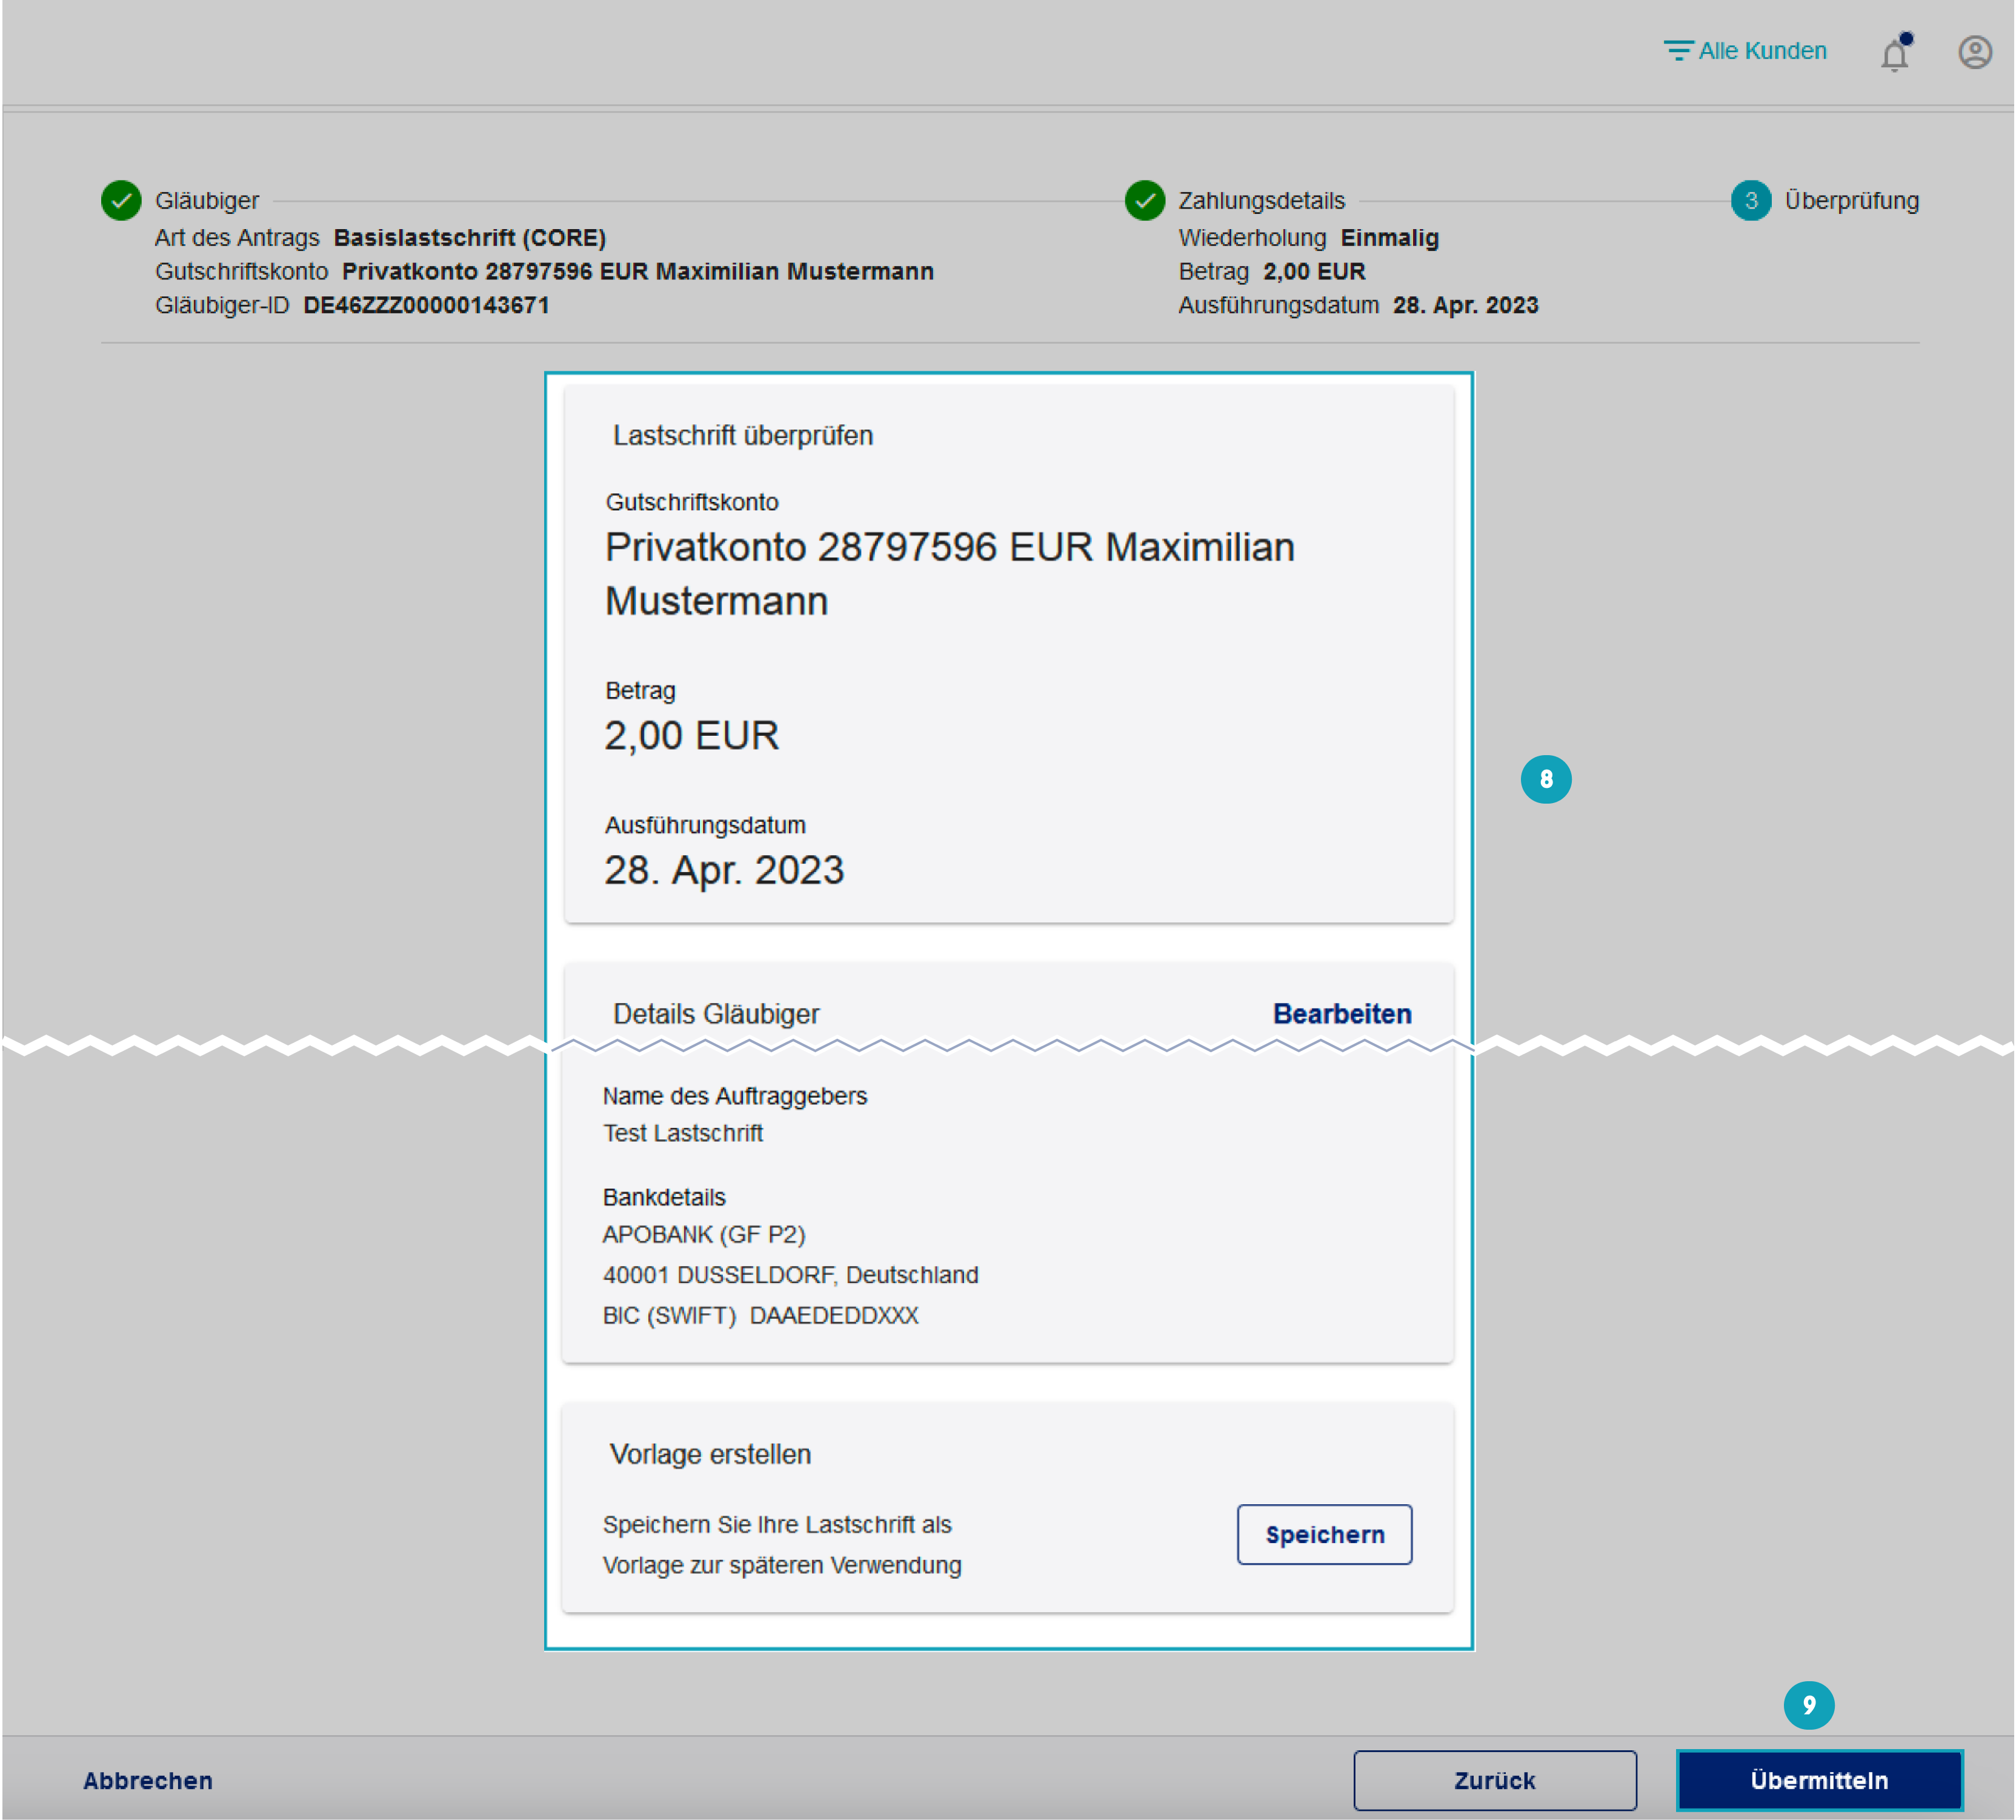Open the user profile icon
The width and height of the screenshot is (2016, 1820).
pos(1975,52)
